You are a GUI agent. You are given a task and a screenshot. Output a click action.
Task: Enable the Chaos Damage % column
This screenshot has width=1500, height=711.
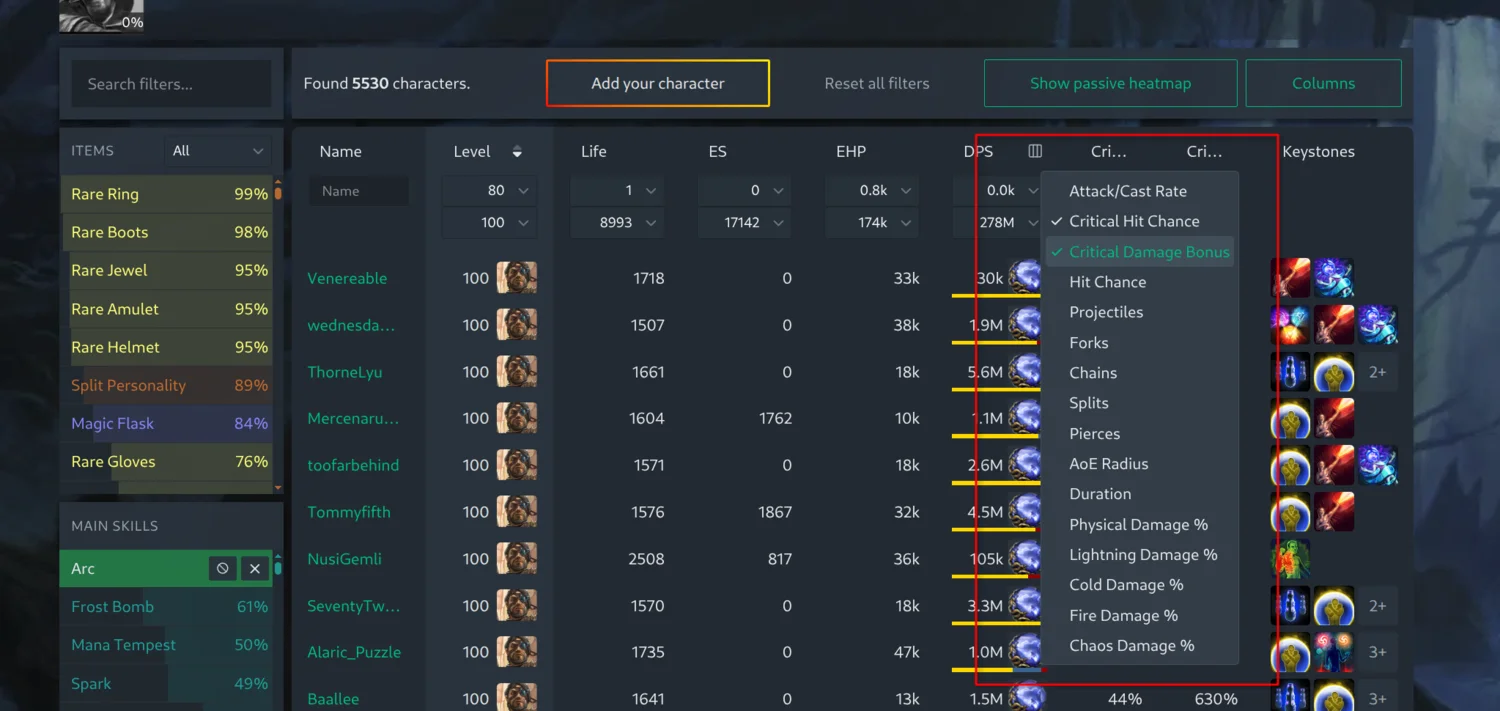(1139, 646)
